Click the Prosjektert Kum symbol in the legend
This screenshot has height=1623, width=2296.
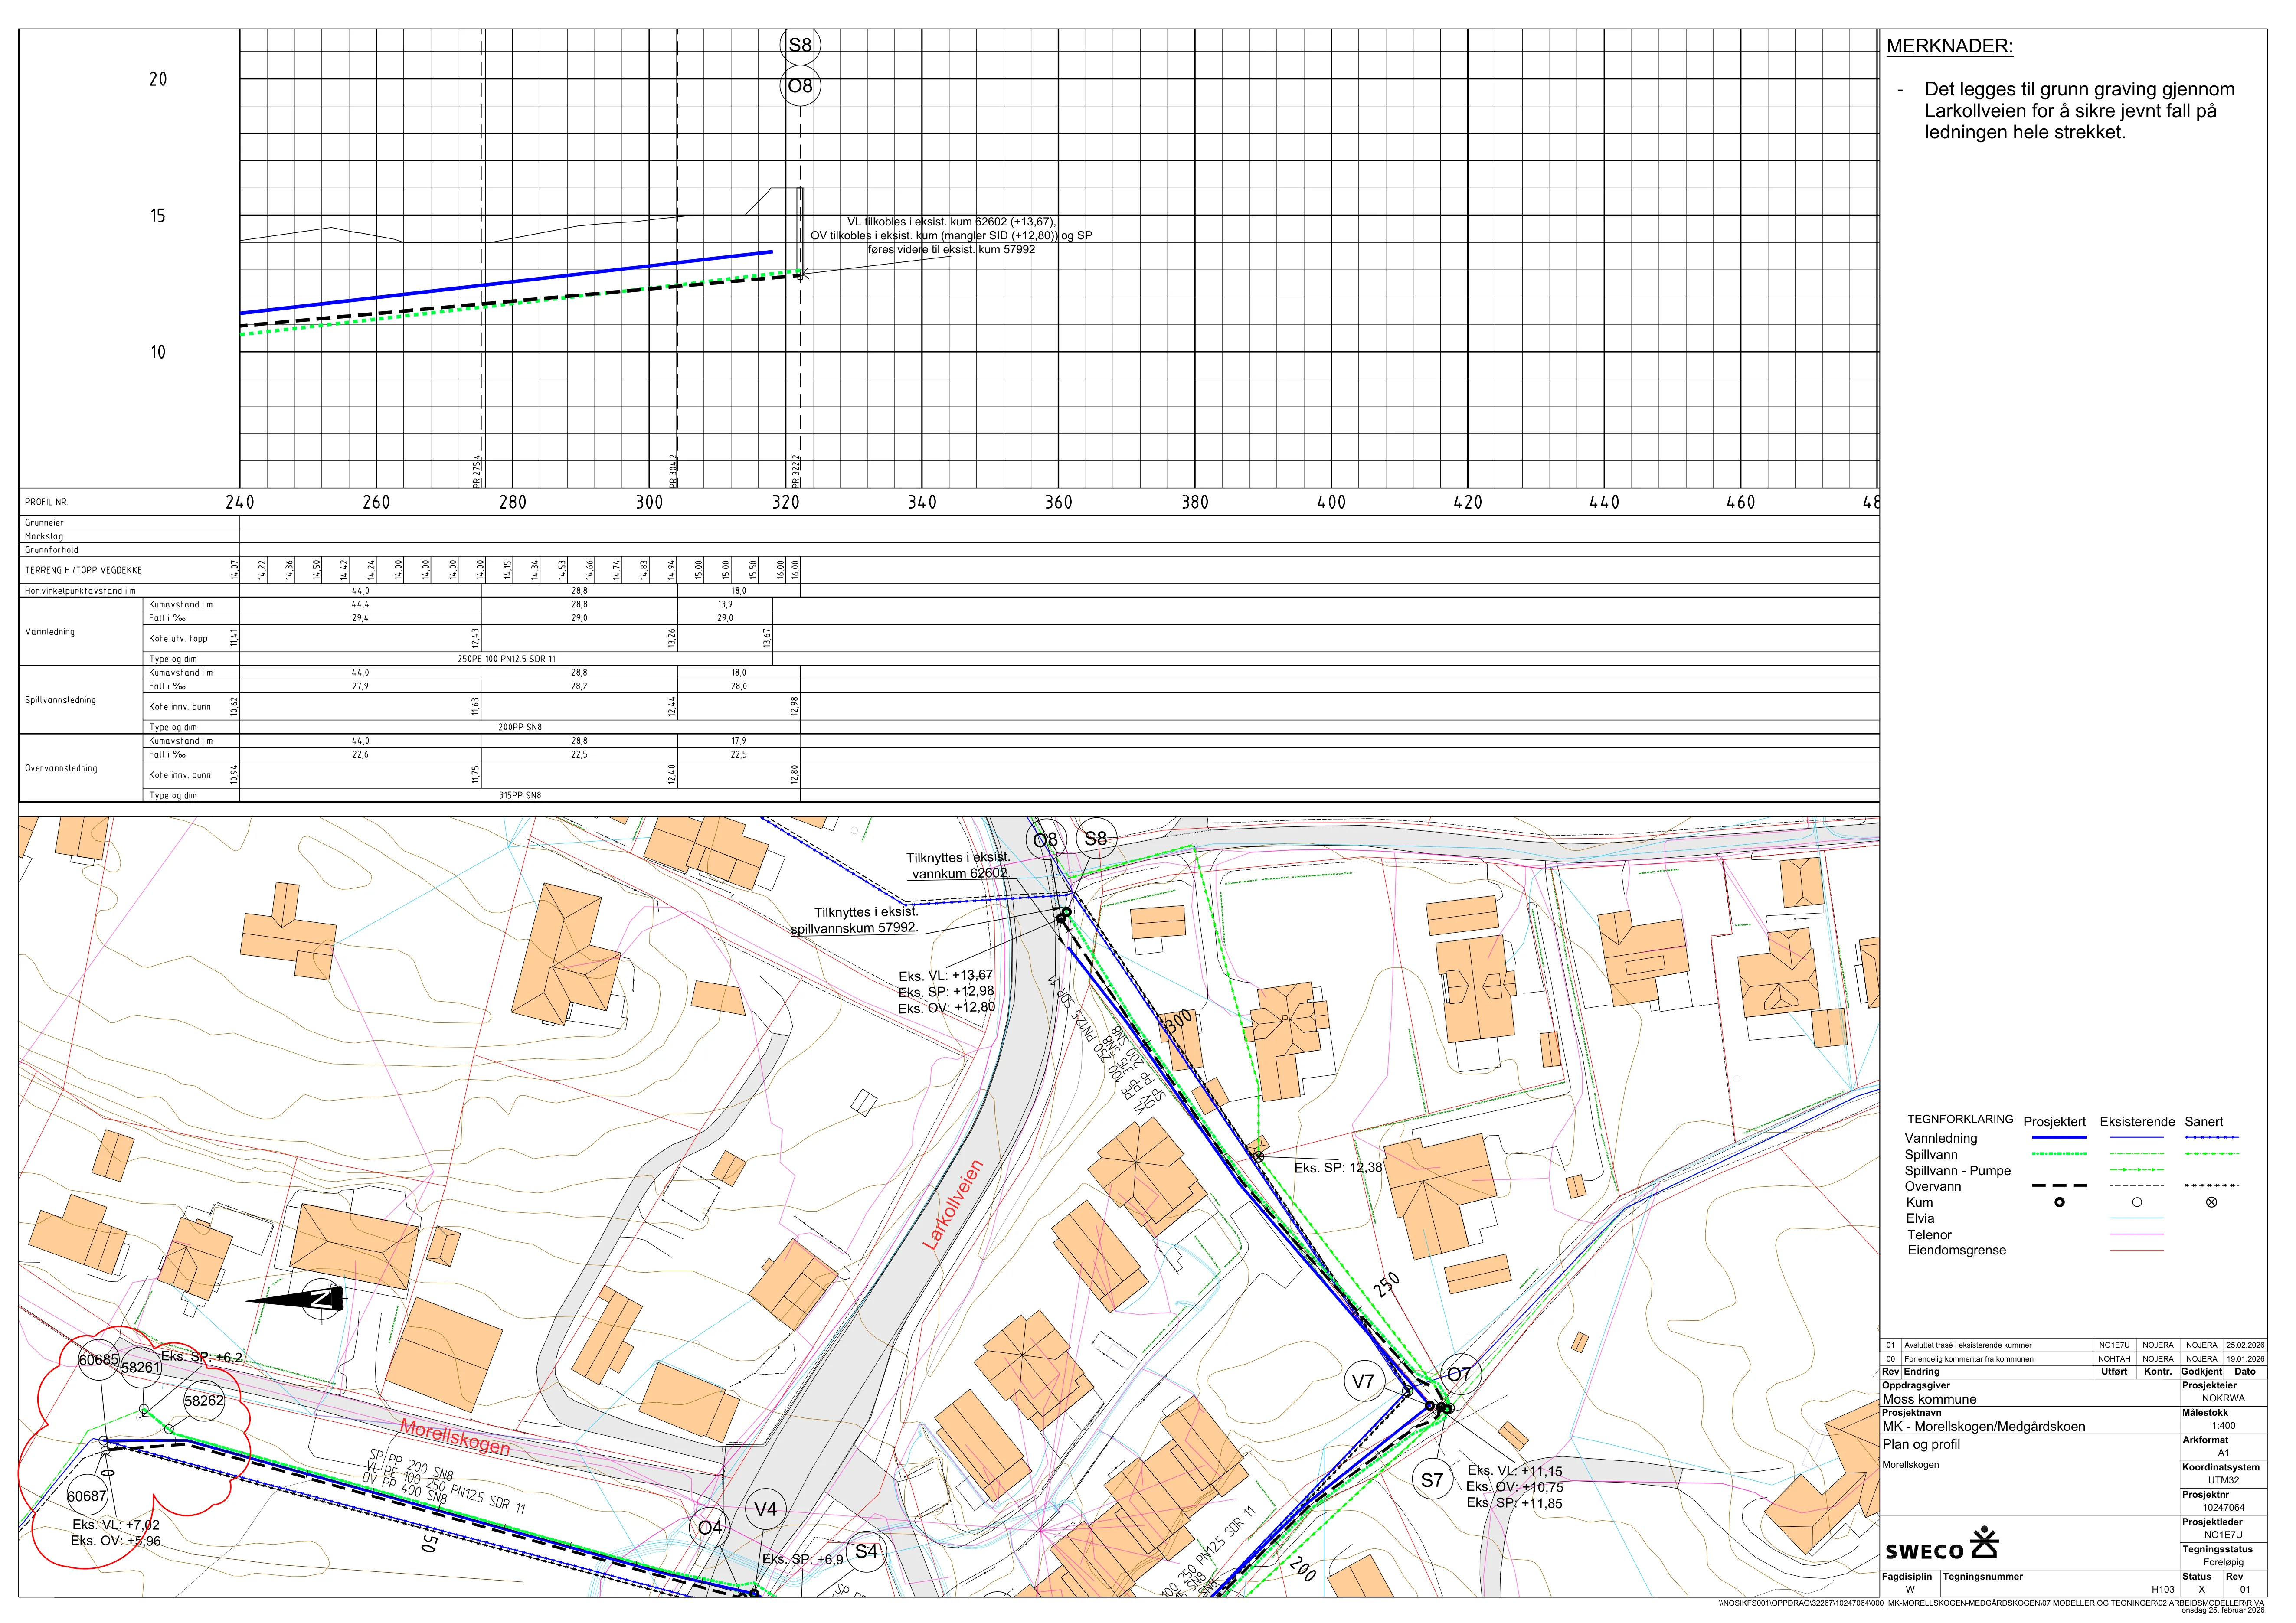click(x=2059, y=1202)
